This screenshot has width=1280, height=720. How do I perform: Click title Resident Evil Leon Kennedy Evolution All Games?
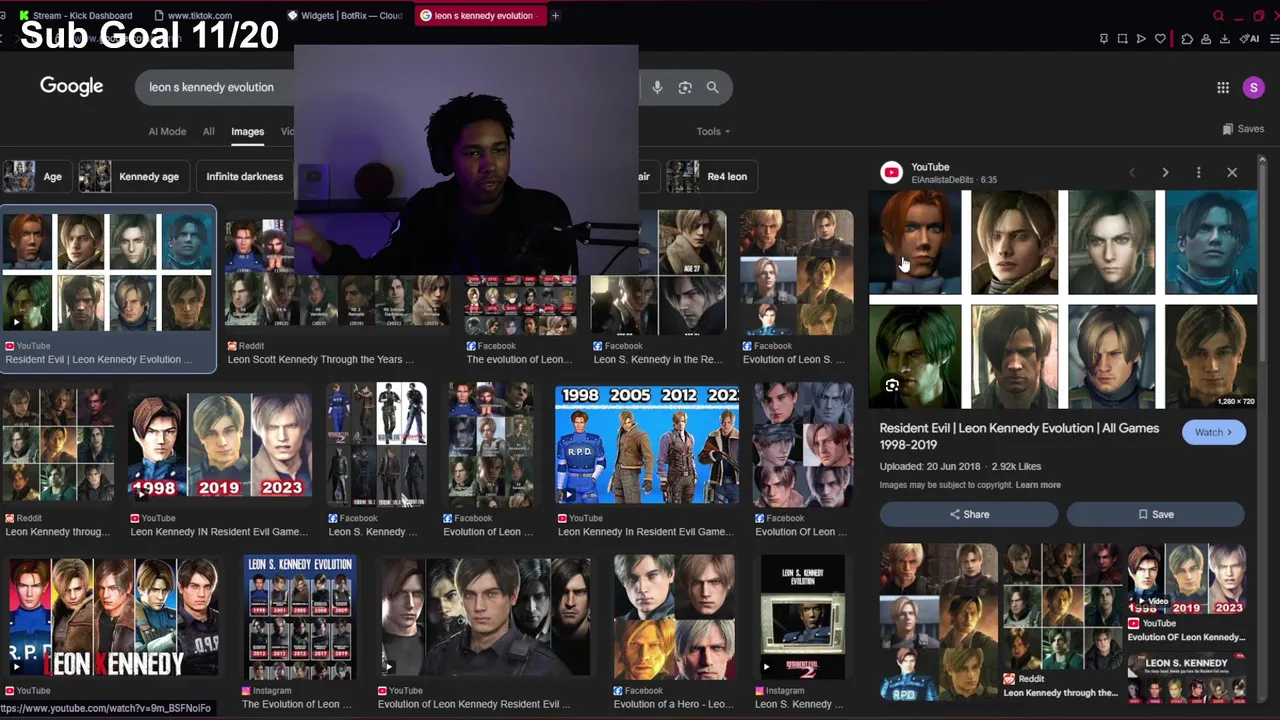click(x=1019, y=436)
